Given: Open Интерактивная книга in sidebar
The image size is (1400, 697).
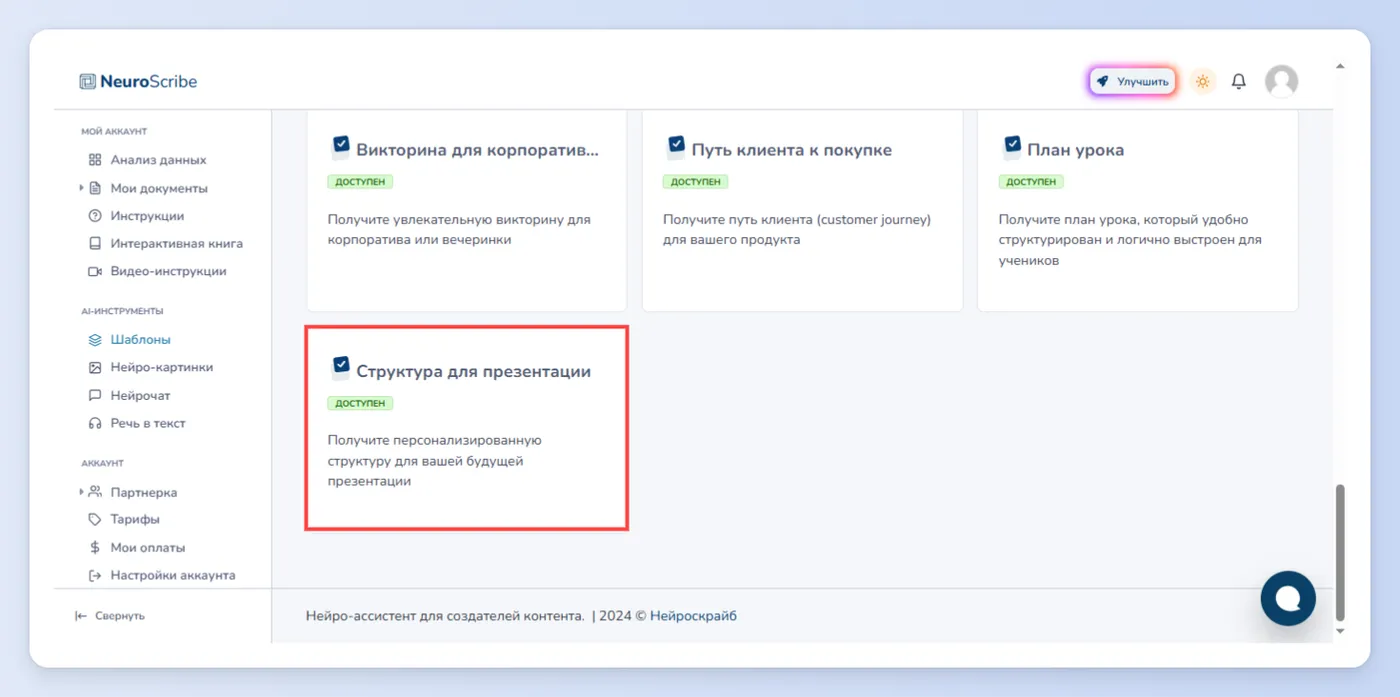Looking at the screenshot, I should tap(176, 244).
